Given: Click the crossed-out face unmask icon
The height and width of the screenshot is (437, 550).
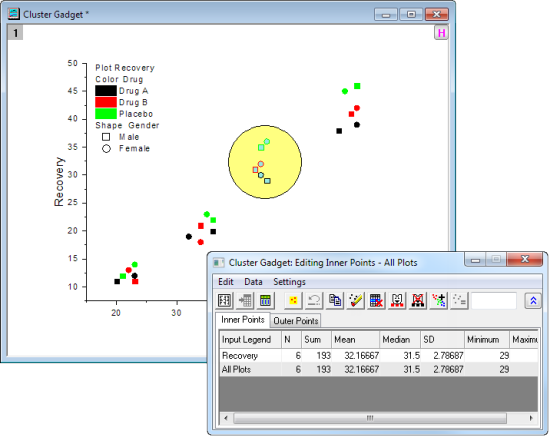Looking at the screenshot, I should (x=417, y=301).
